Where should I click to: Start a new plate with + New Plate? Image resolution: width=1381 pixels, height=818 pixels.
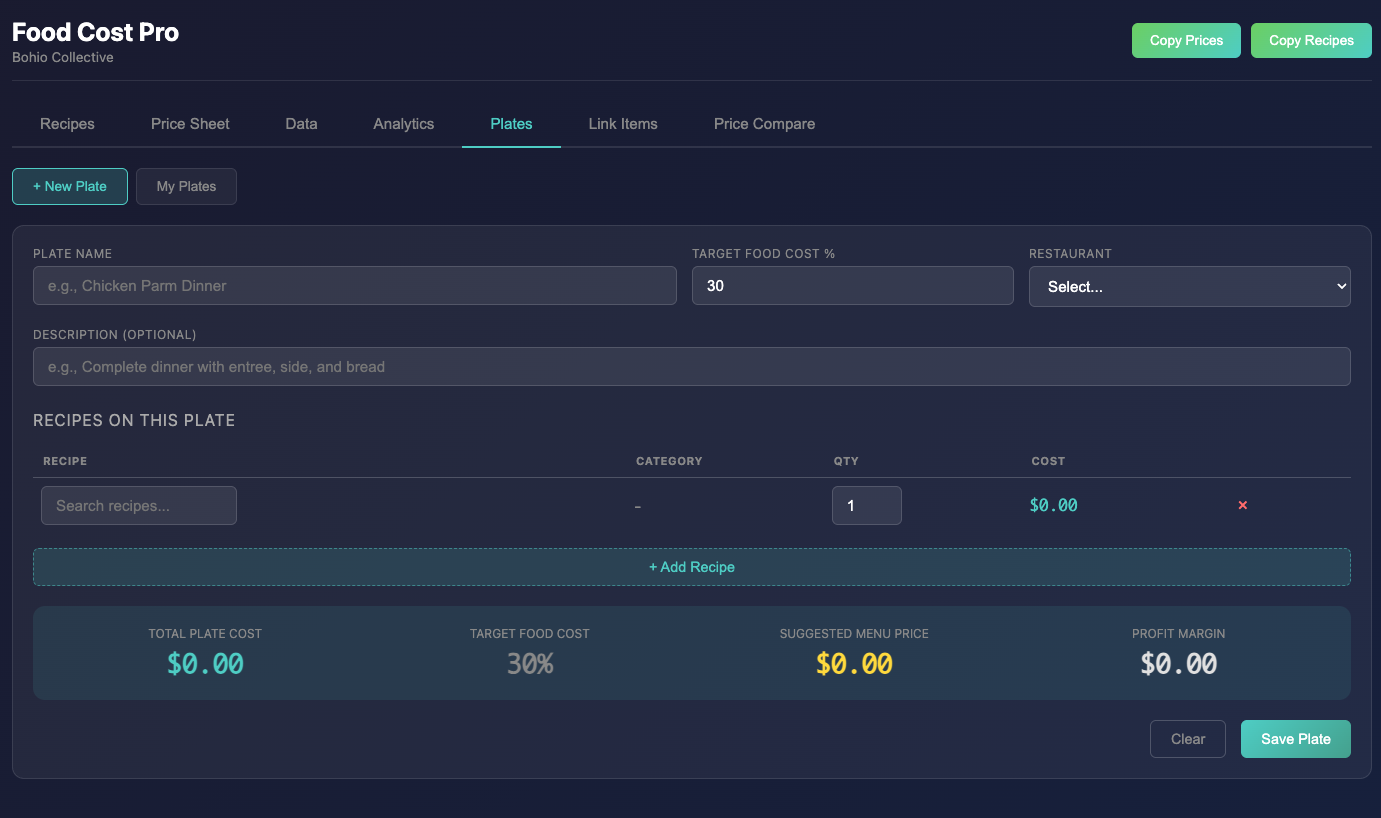click(70, 186)
